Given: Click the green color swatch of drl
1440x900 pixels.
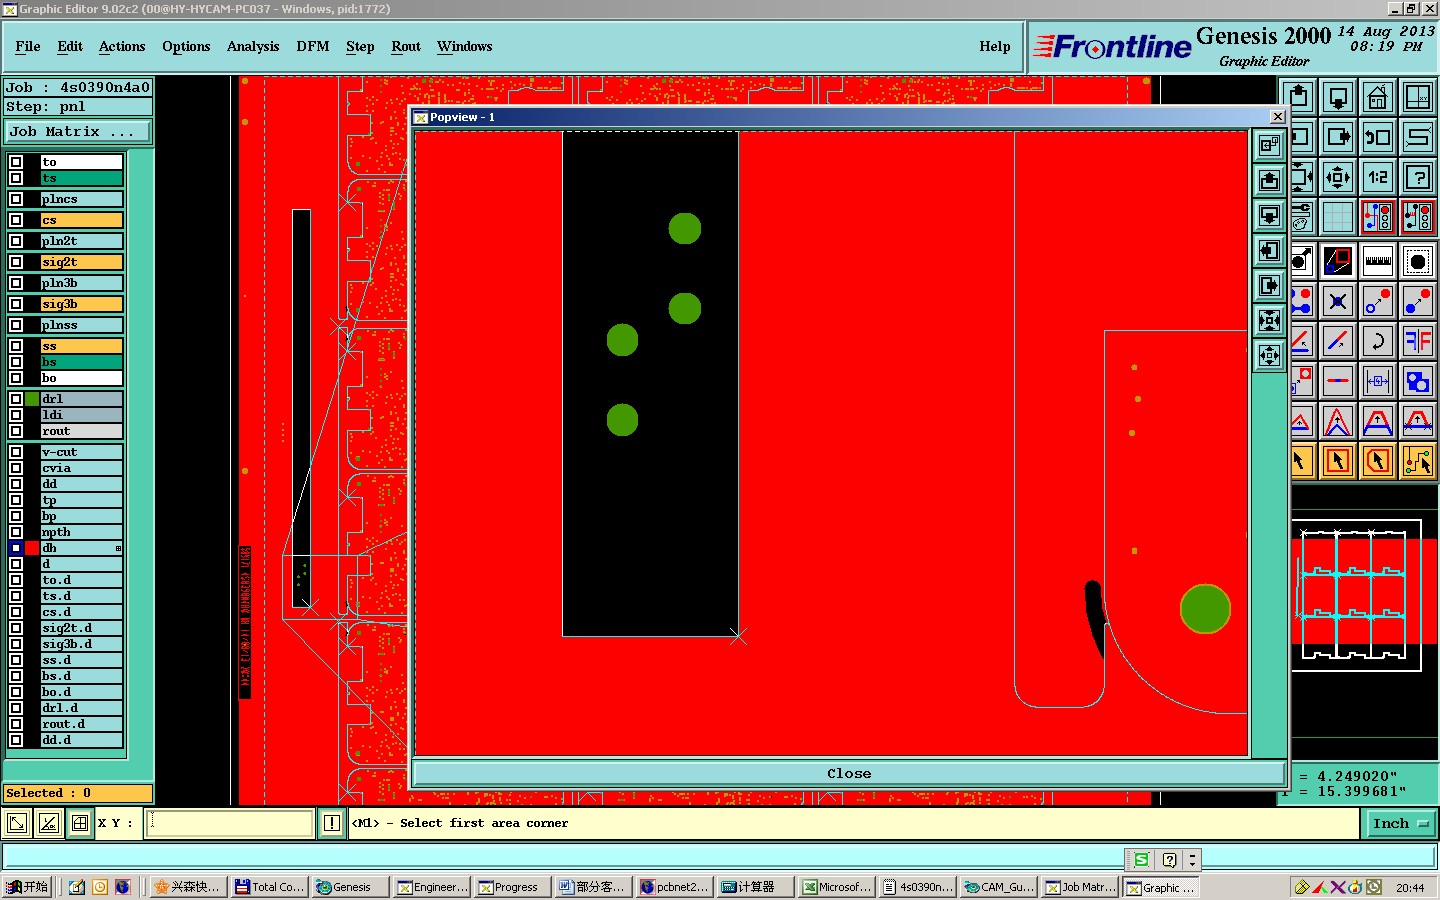Looking at the screenshot, I should [32, 399].
